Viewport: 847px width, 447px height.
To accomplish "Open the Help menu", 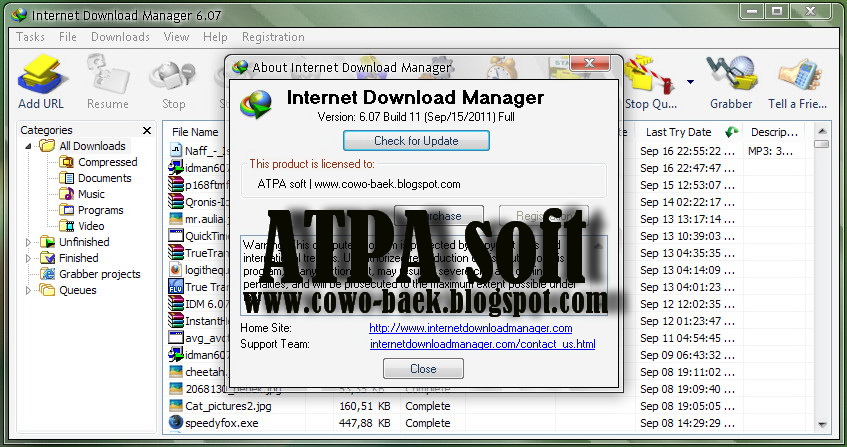I will click(x=215, y=37).
